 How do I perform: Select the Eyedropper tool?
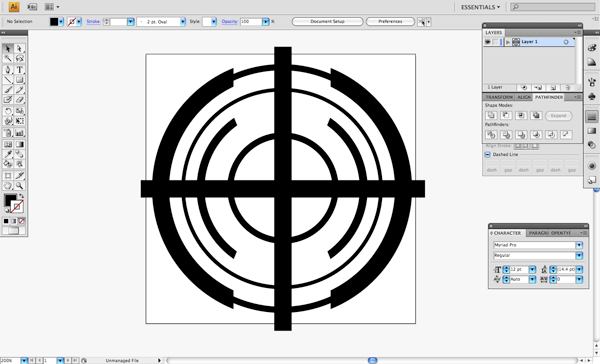click(x=8, y=154)
